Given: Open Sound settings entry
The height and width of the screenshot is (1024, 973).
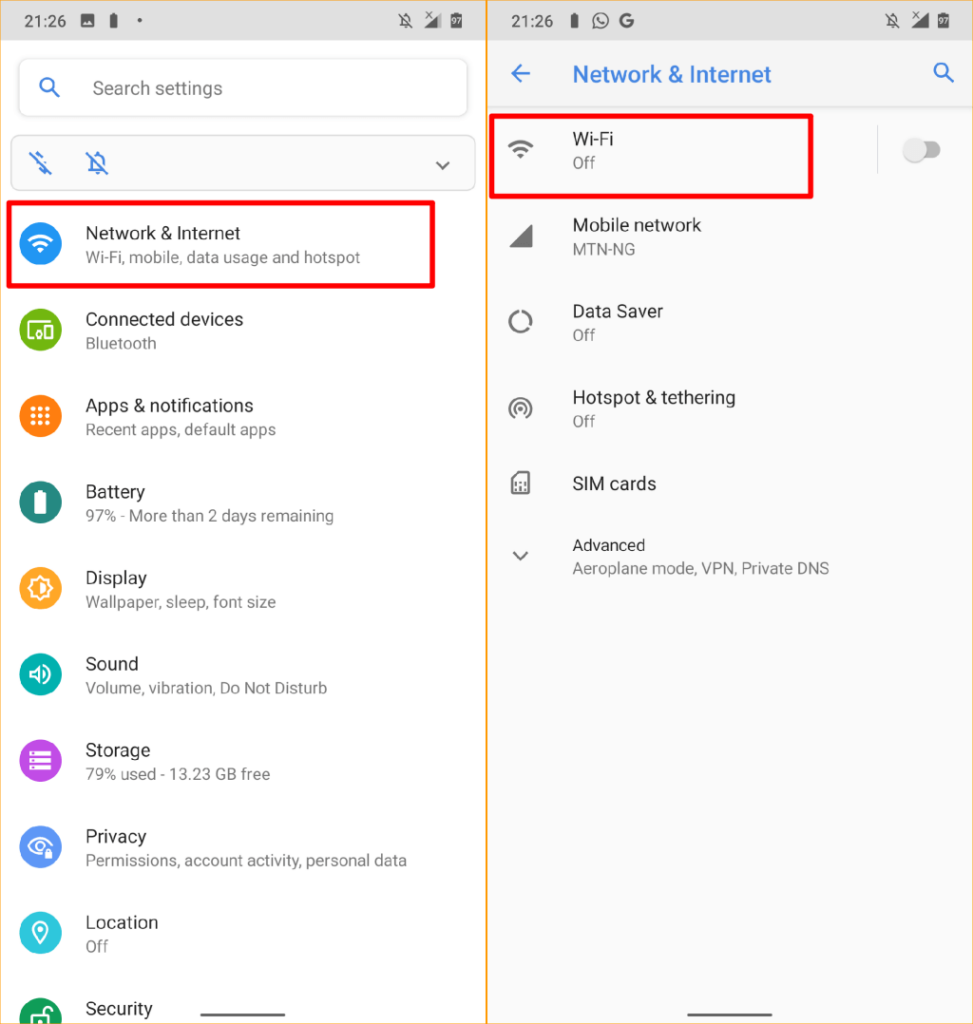Looking at the screenshot, I should [243, 675].
